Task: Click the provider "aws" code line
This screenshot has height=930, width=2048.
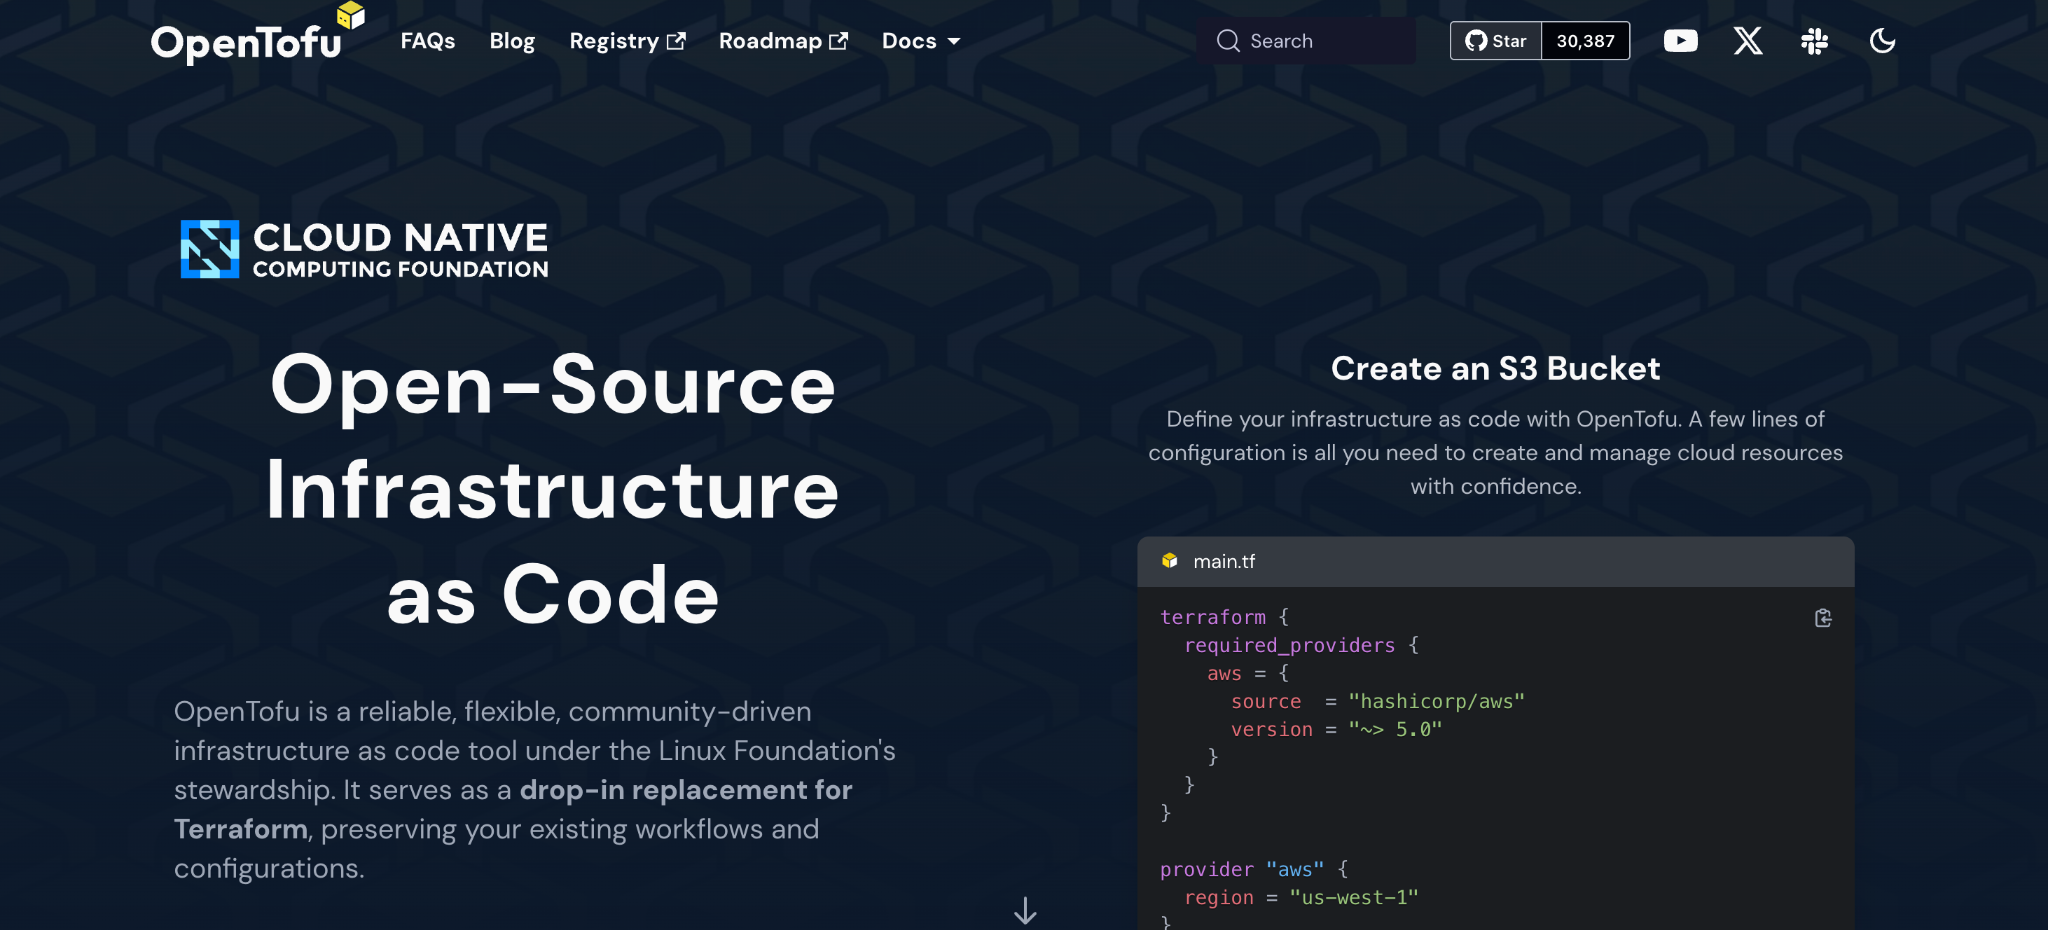Action: coord(1254,869)
